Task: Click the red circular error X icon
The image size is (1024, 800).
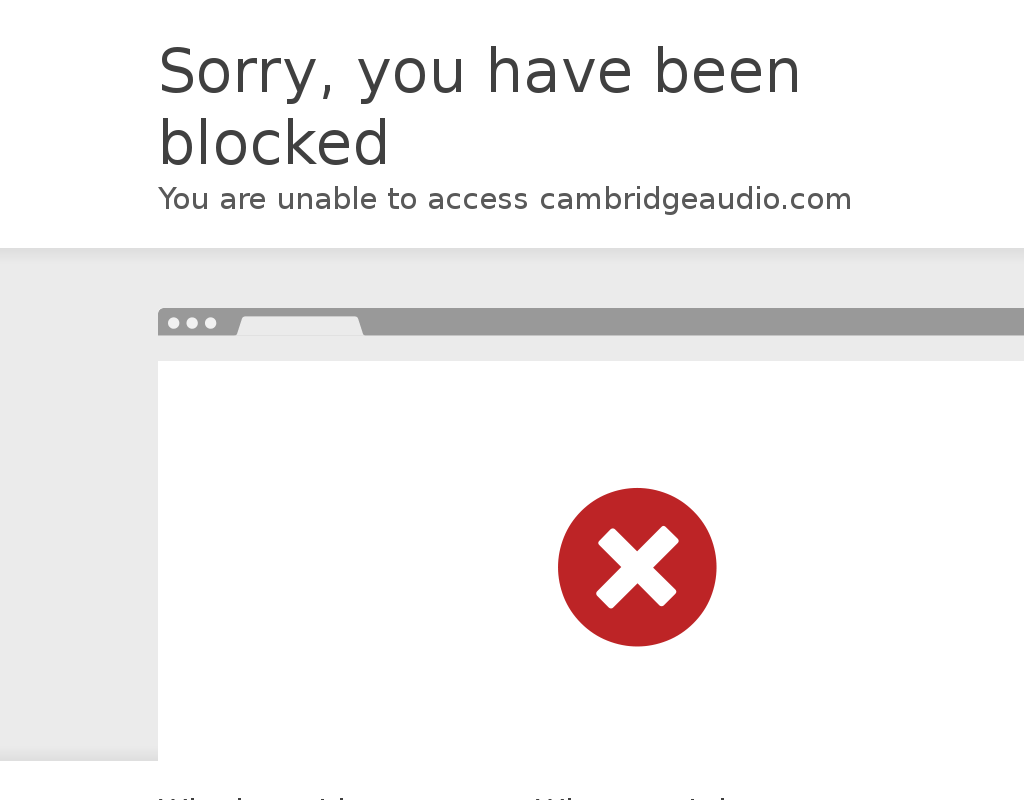Action: [x=637, y=567]
